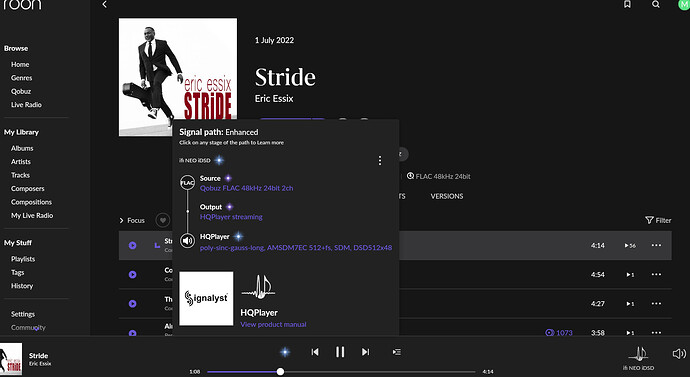Image resolution: width=690 pixels, height=377 pixels.
Task: Open the volume speaker icon
Action: (x=679, y=353)
